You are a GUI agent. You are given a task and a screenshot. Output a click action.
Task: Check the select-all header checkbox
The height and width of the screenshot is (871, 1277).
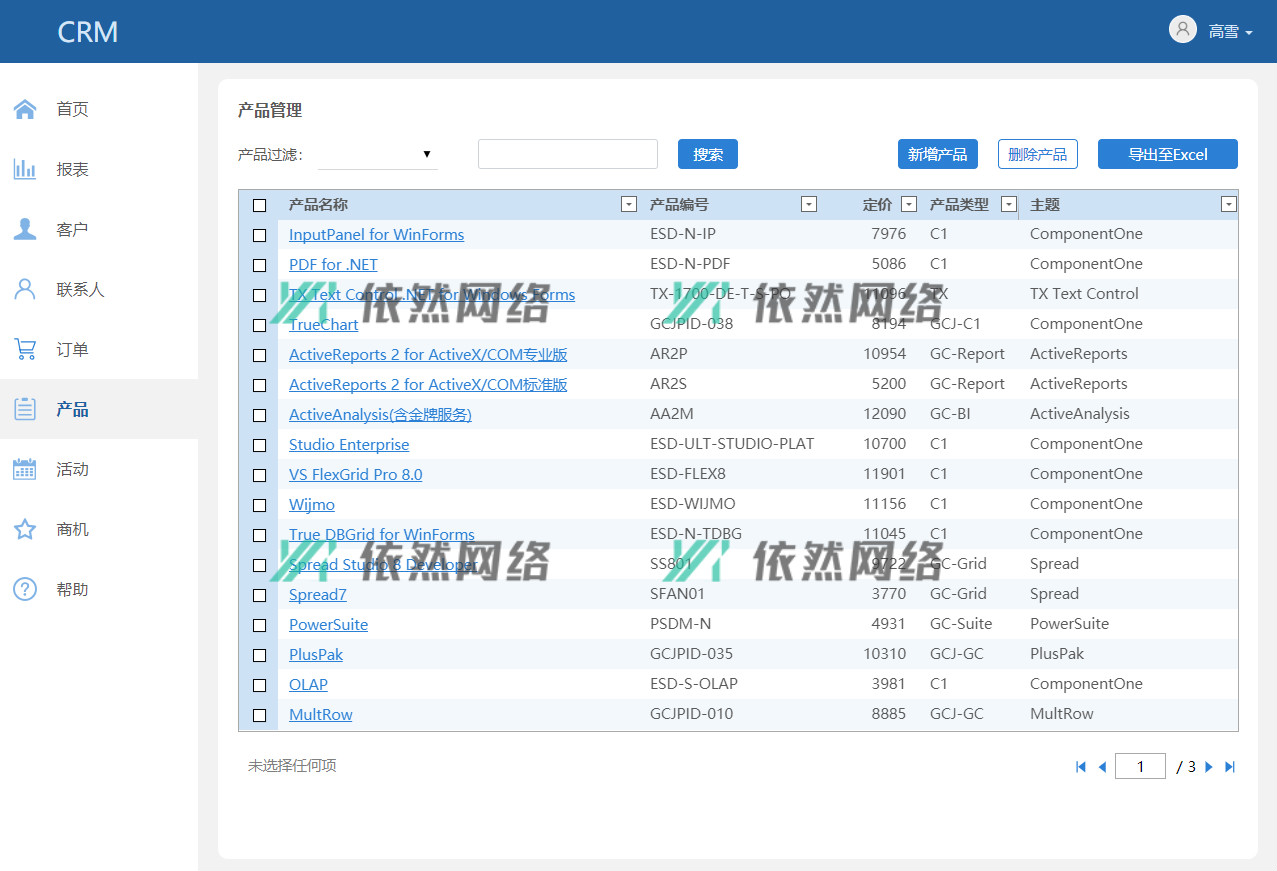coord(260,205)
